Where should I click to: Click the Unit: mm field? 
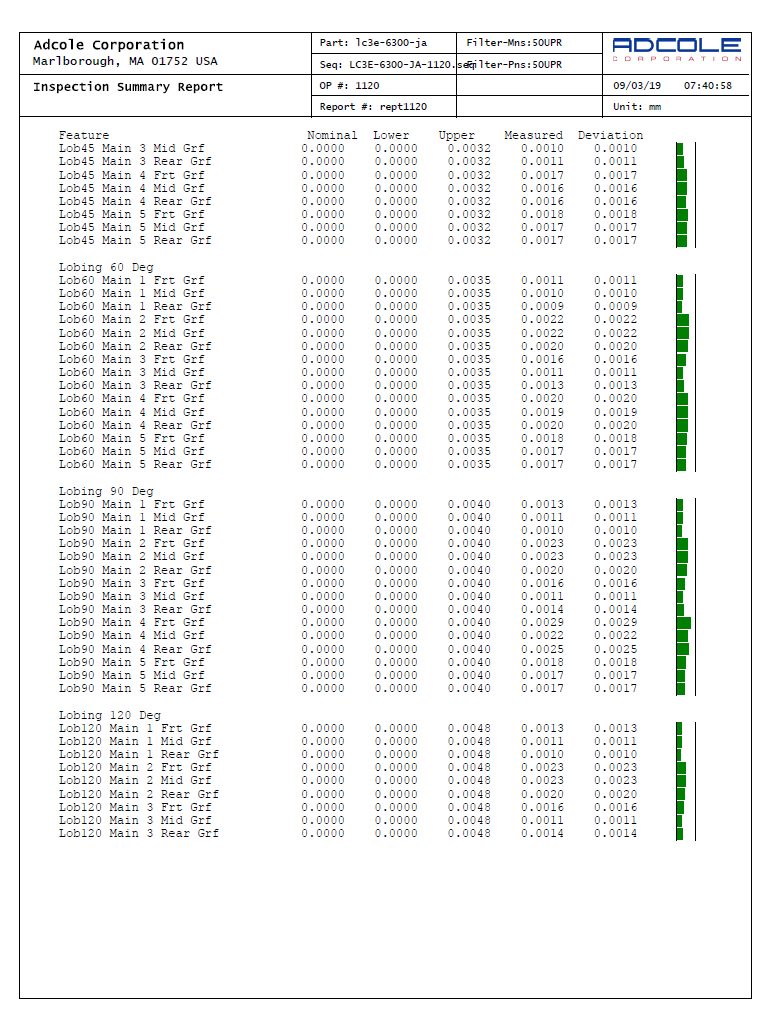pyautogui.click(x=637, y=107)
